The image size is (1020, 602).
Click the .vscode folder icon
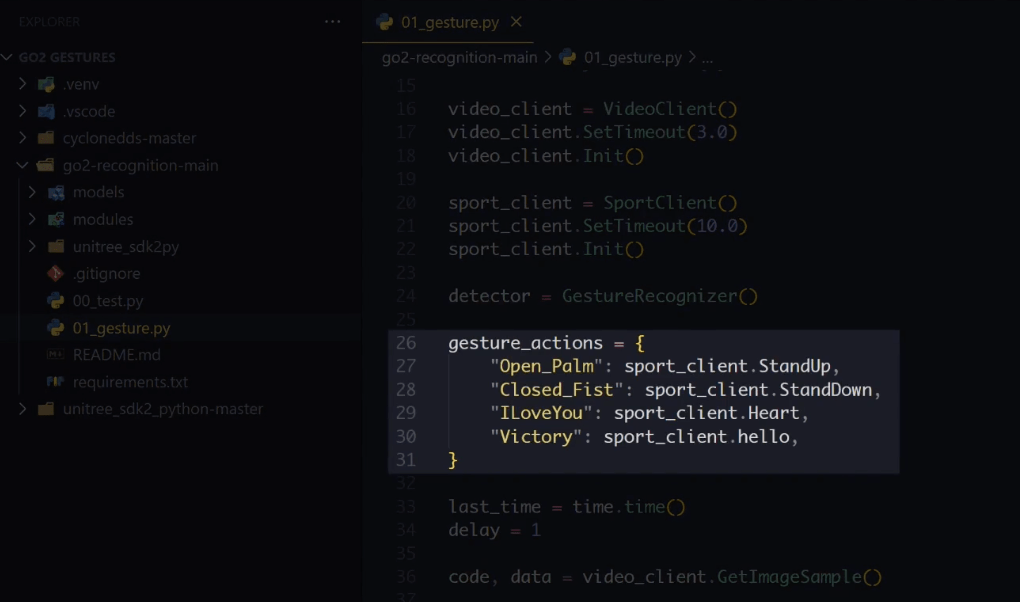(x=46, y=112)
